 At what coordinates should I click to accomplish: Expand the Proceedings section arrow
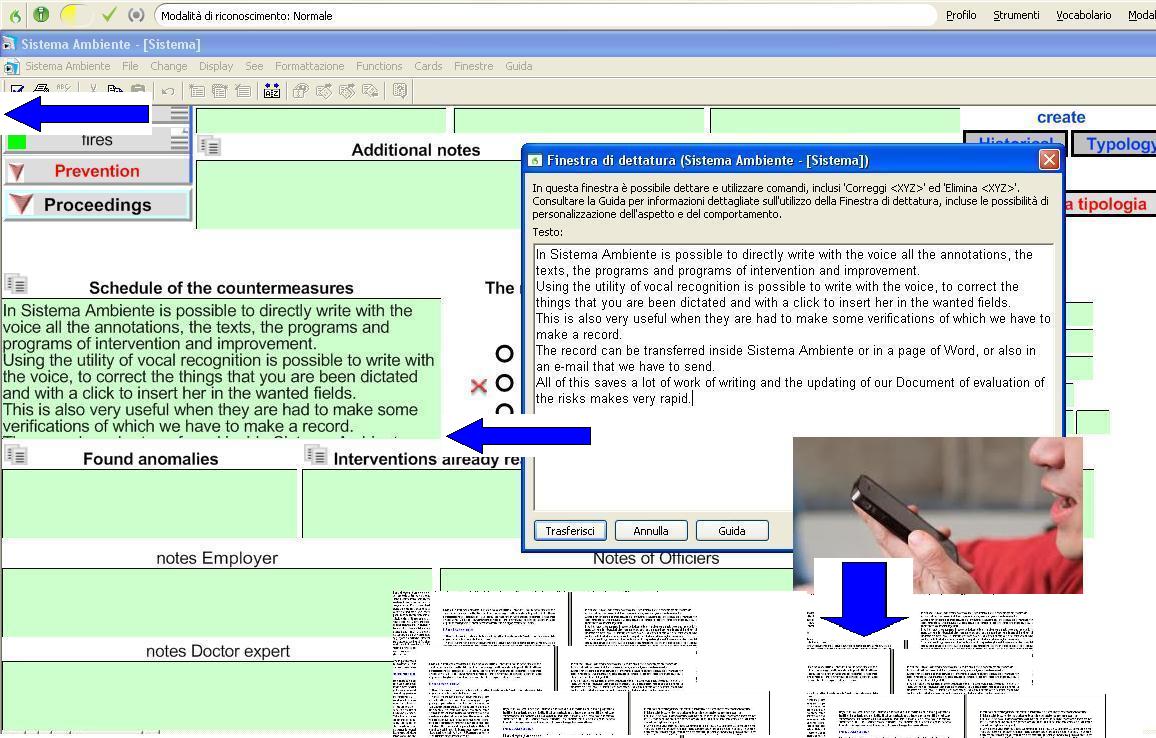tap(20, 205)
